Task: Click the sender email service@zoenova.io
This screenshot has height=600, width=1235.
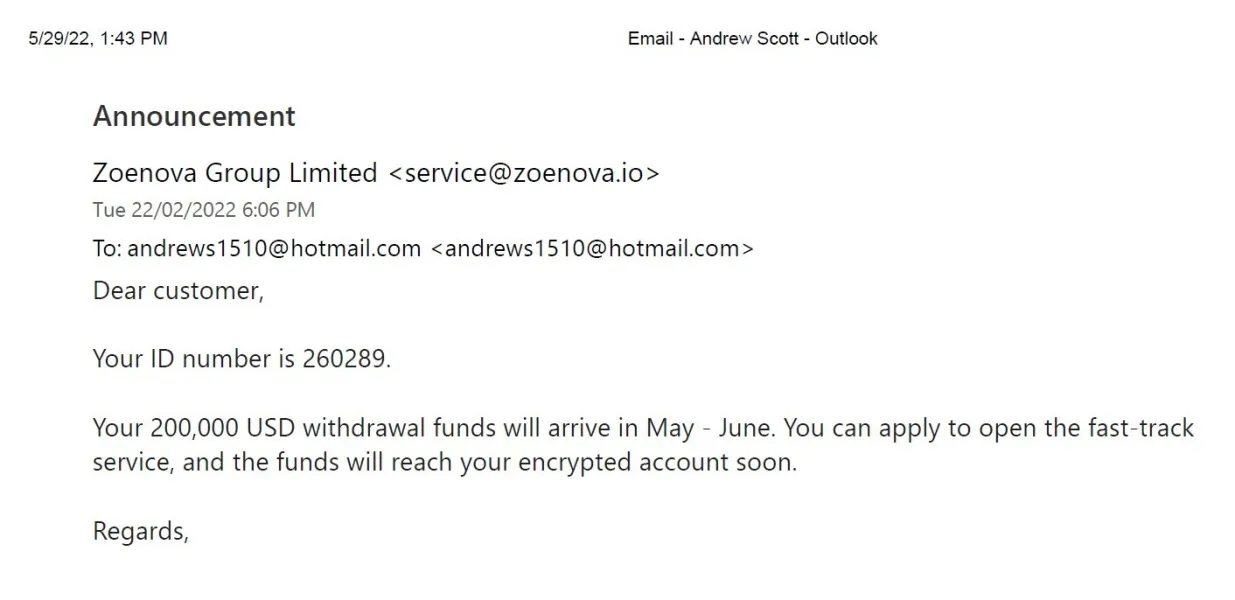Action: (523, 173)
